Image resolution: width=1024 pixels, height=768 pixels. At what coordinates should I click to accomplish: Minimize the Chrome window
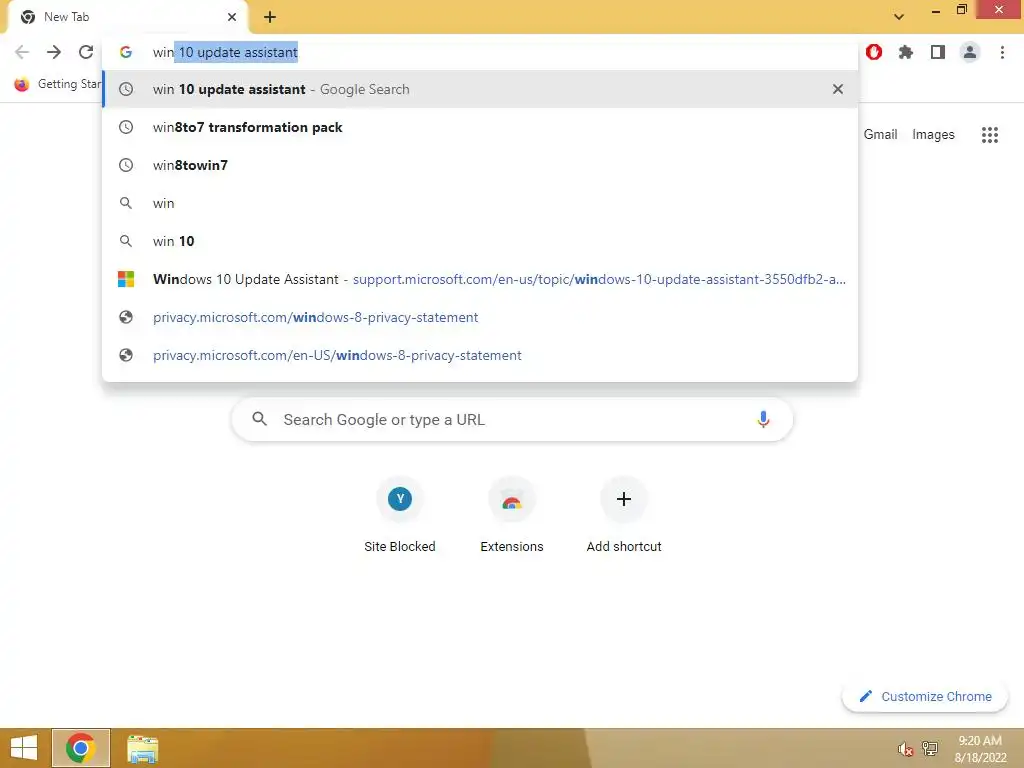[936, 11]
